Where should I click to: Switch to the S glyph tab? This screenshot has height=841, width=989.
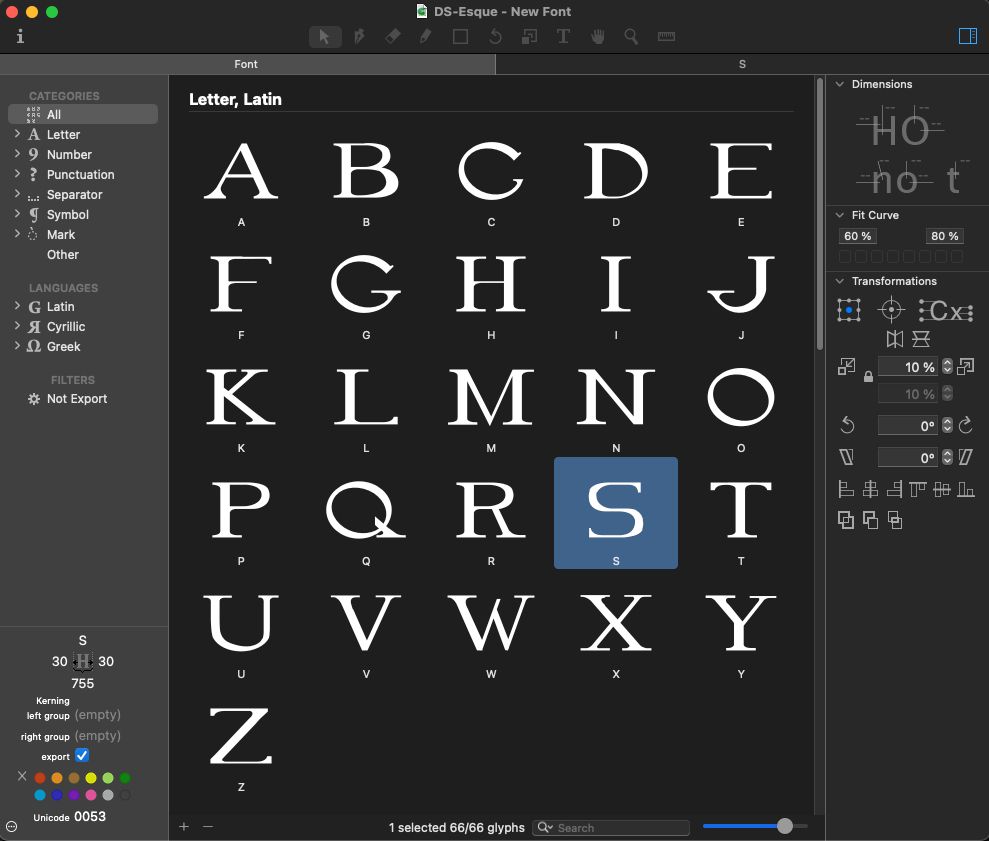742,64
